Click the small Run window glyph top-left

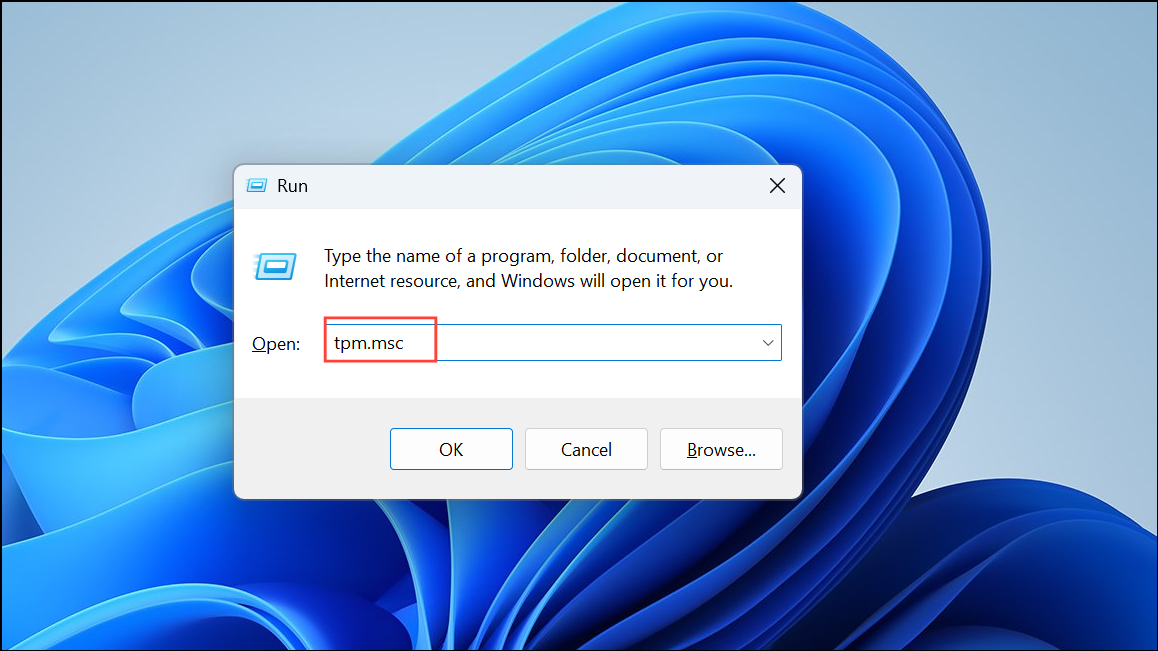pos(257,185)
